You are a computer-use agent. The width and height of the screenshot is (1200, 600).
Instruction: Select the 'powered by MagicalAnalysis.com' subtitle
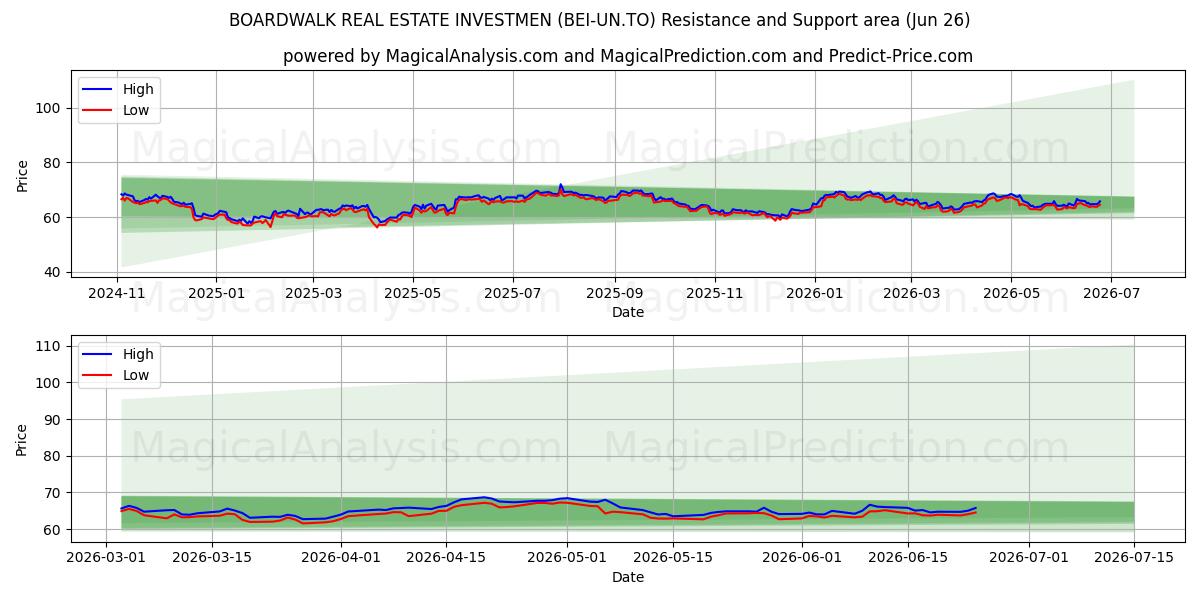[x=627, y=56]
